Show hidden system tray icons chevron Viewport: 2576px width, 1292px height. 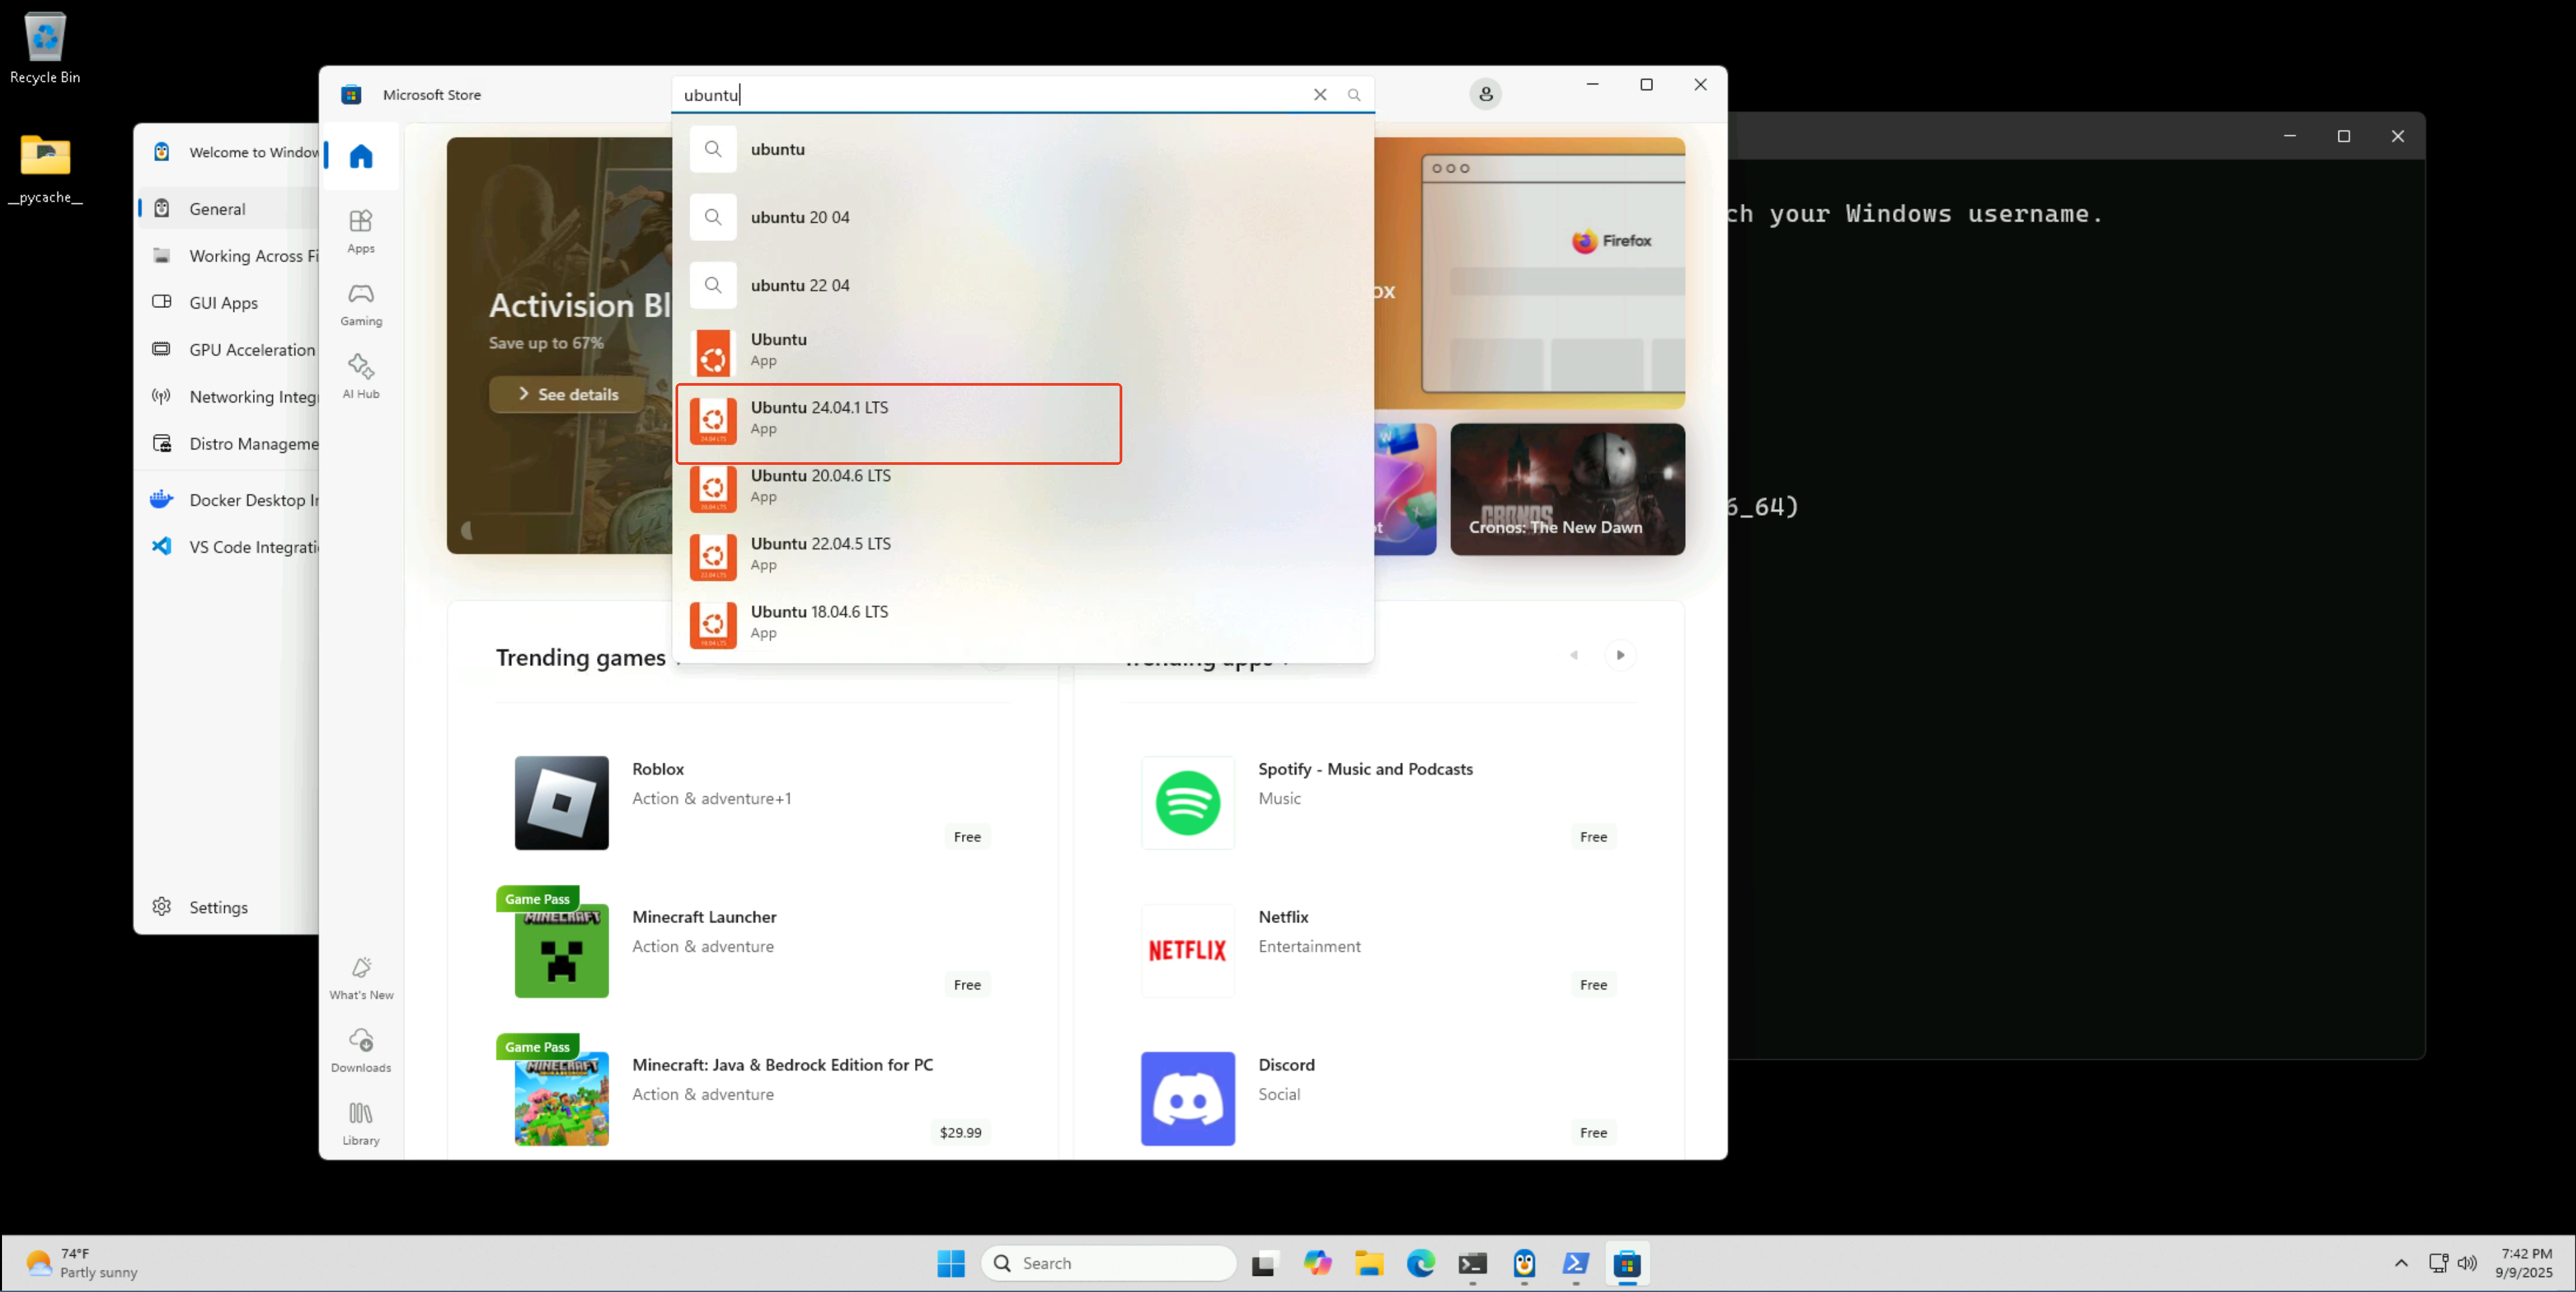click(2400, 1262)
